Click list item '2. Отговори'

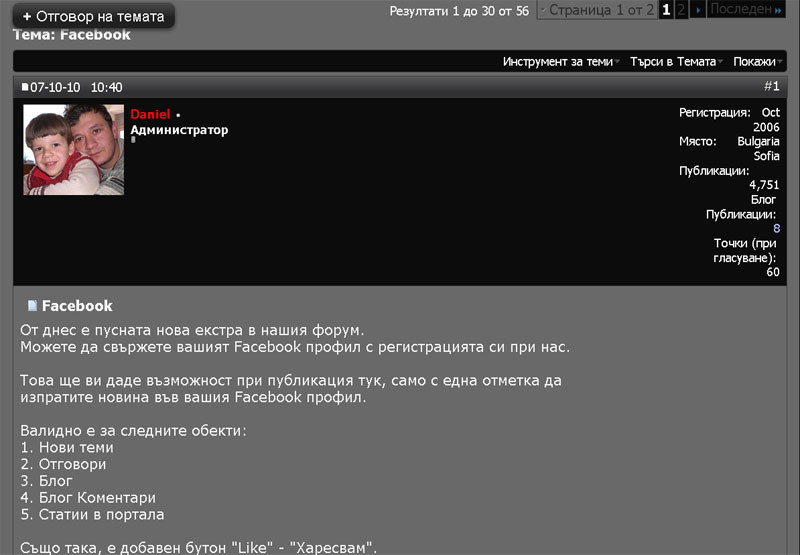(63, 464)
